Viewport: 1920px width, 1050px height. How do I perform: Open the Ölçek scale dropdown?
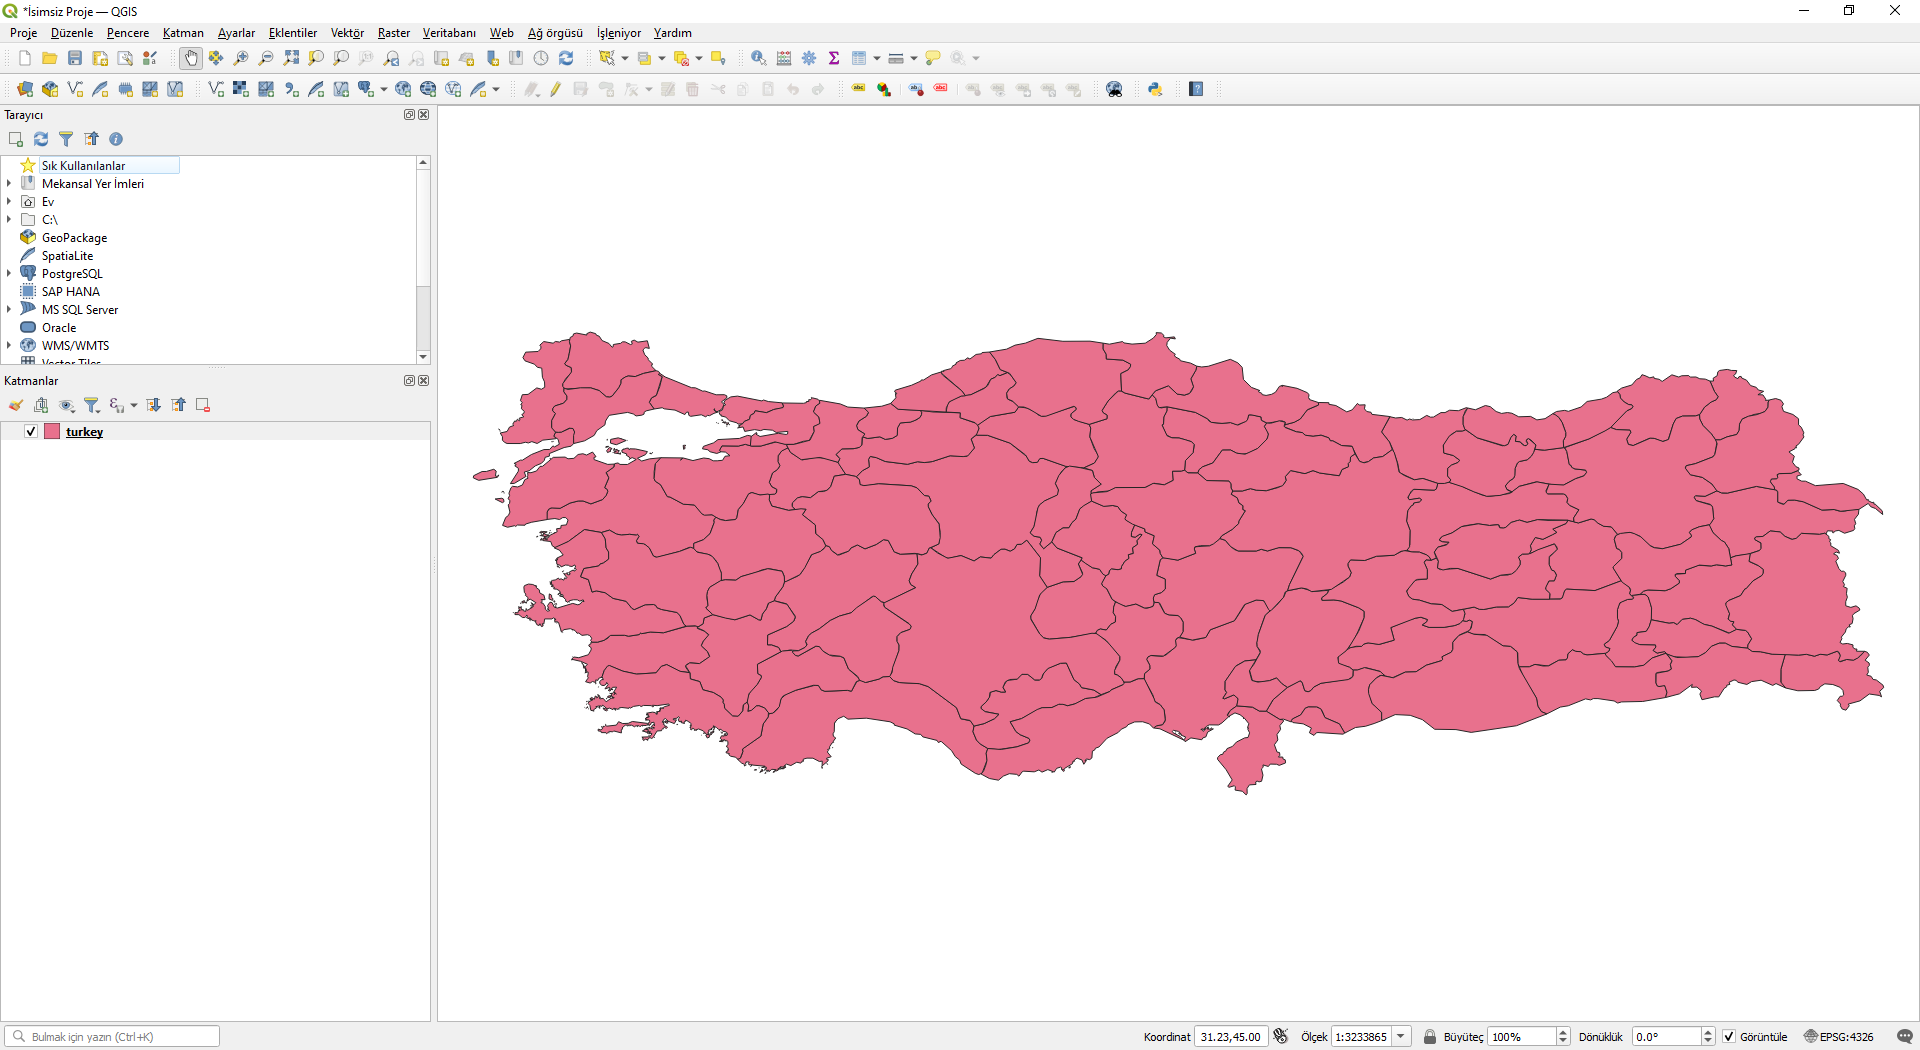[1402, 1037]
